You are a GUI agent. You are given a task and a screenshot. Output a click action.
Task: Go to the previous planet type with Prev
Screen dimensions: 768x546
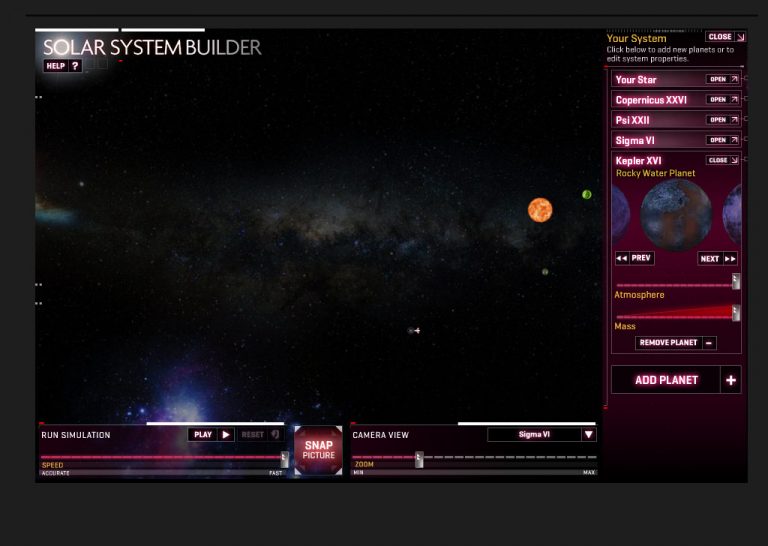coord(634,258)
